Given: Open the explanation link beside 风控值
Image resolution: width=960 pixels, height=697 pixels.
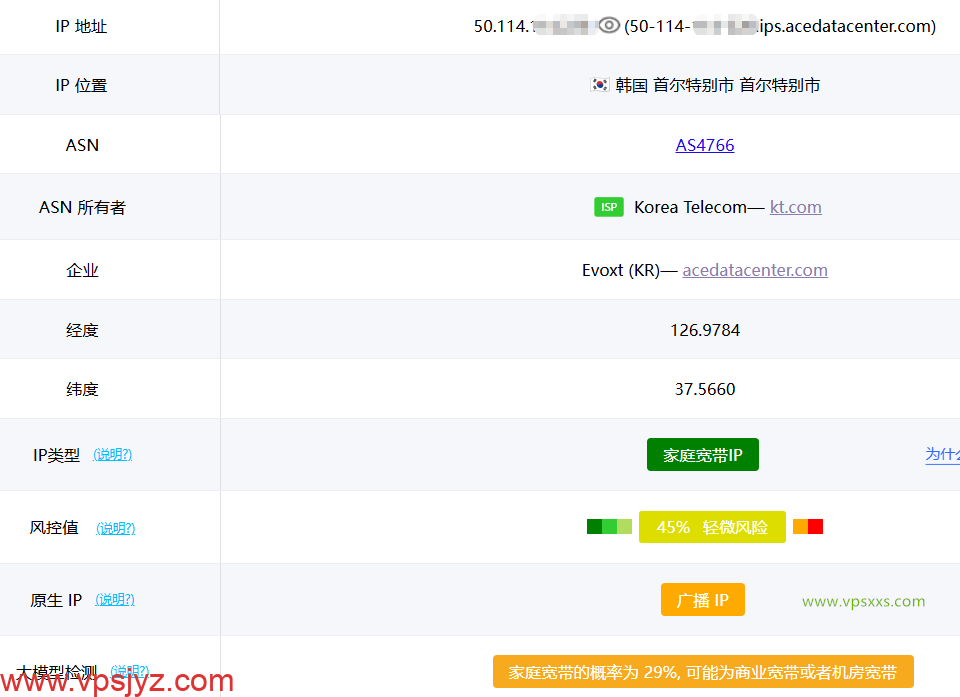Looking at the screenshot, I should (x=116, y=527).
